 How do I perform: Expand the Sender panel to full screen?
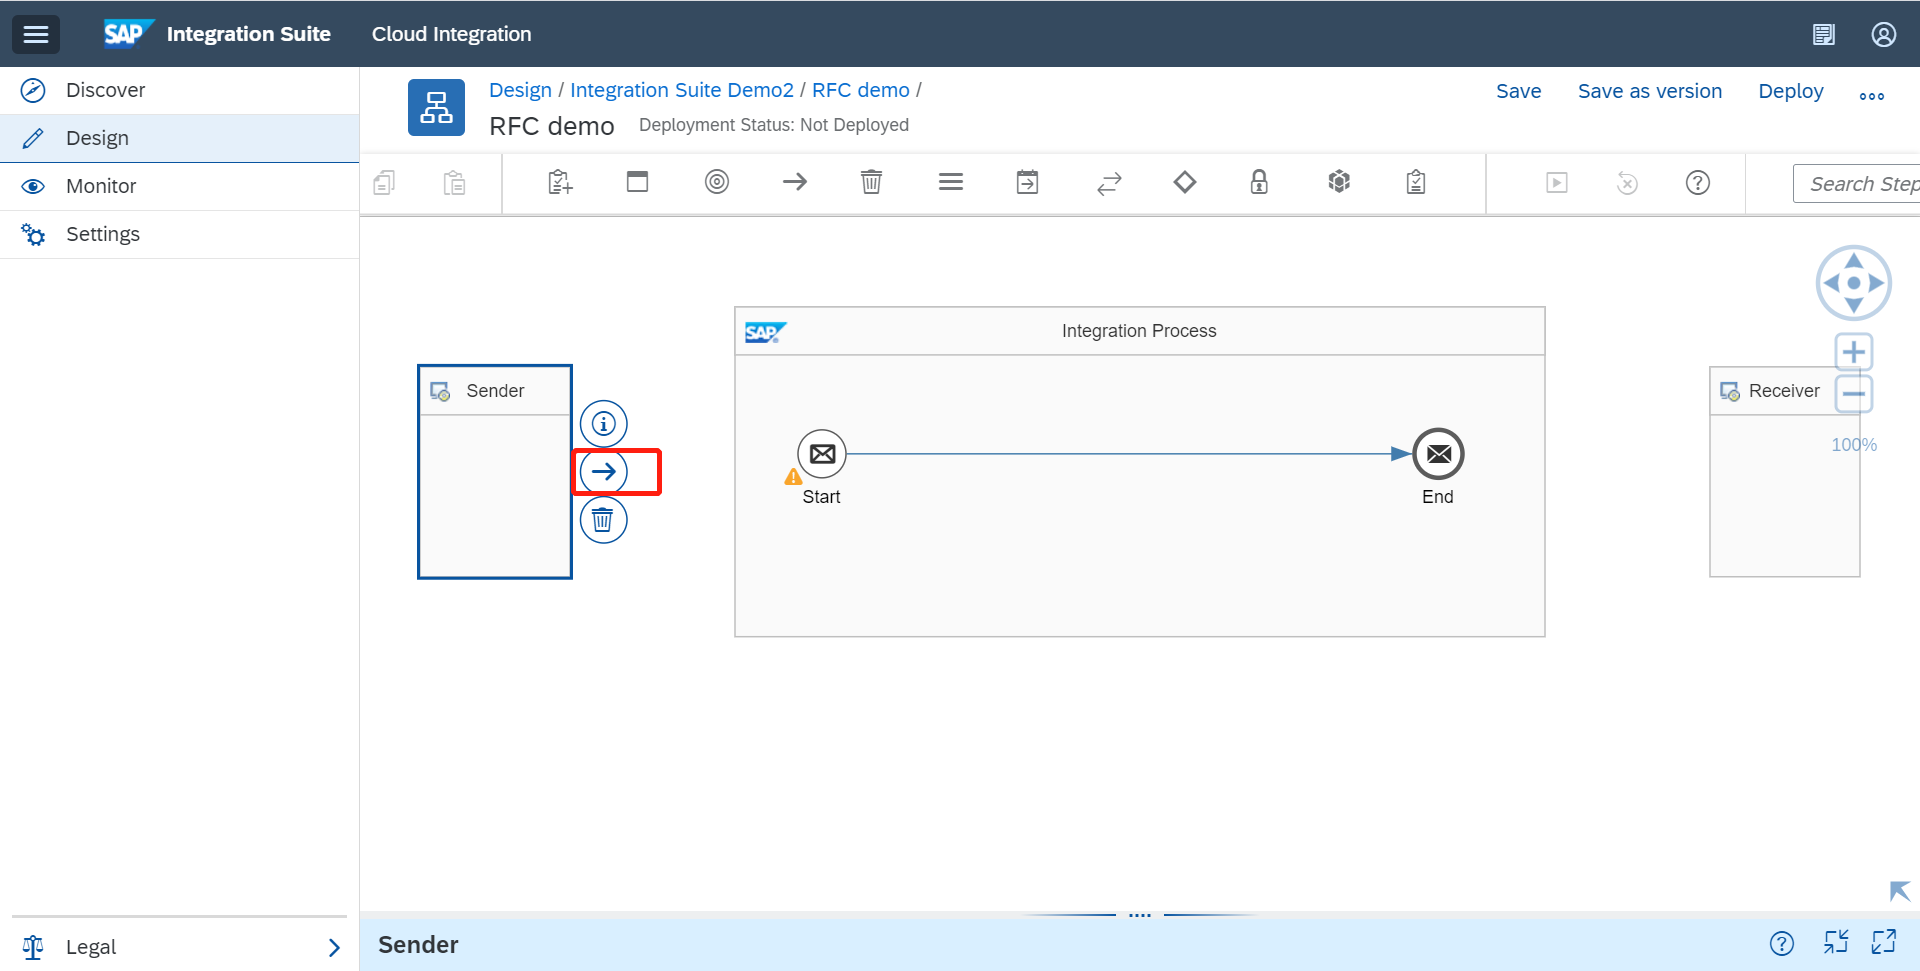tap(1886, 943)
